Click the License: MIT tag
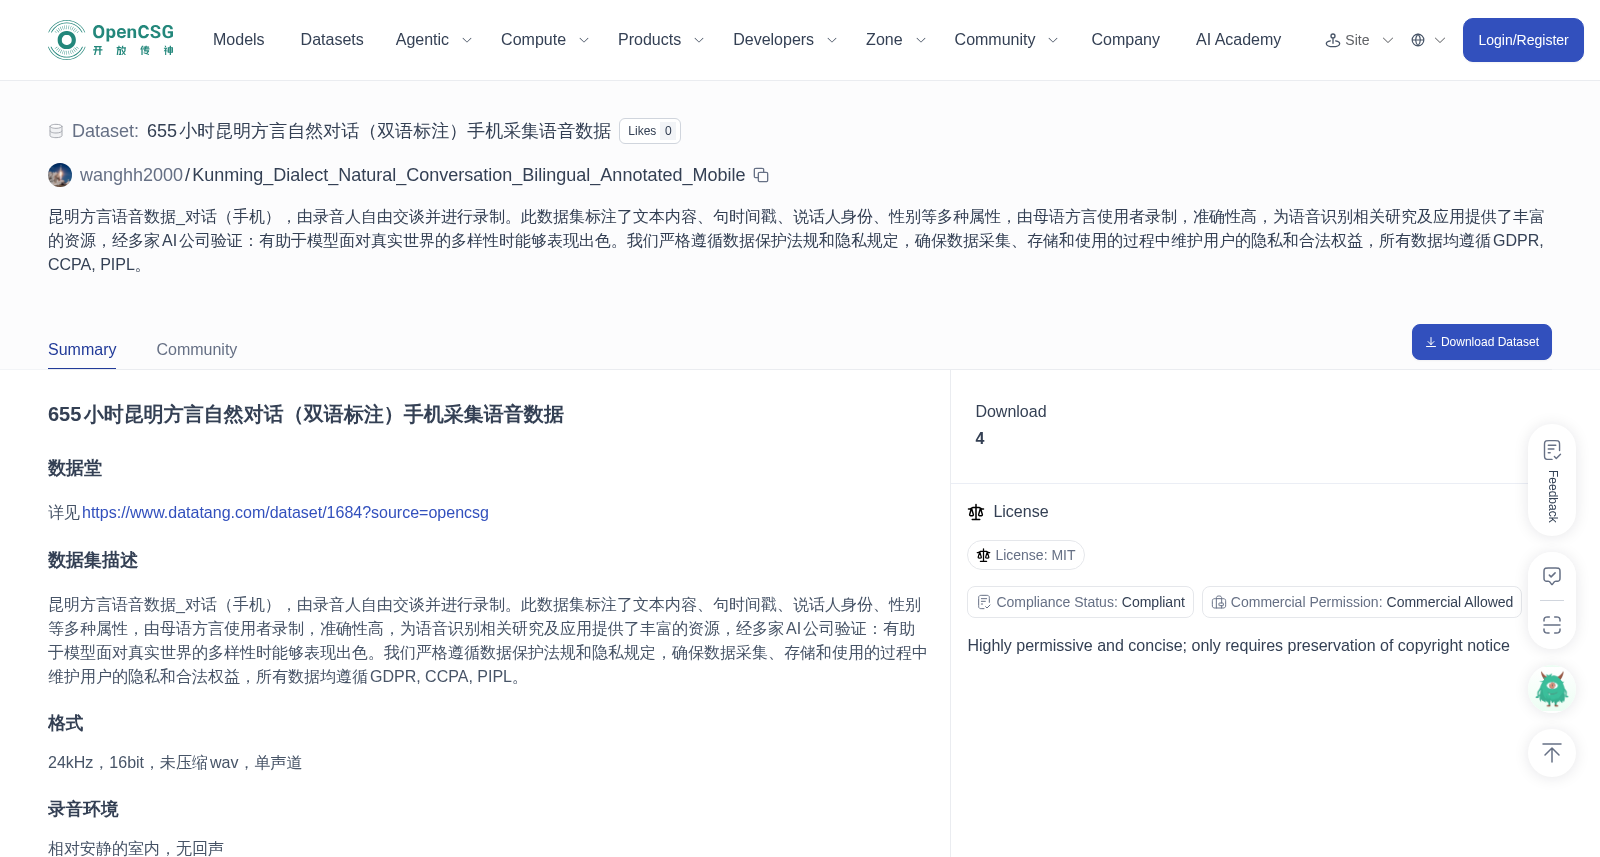1600x857 pixels. [x=1026, y=555]
